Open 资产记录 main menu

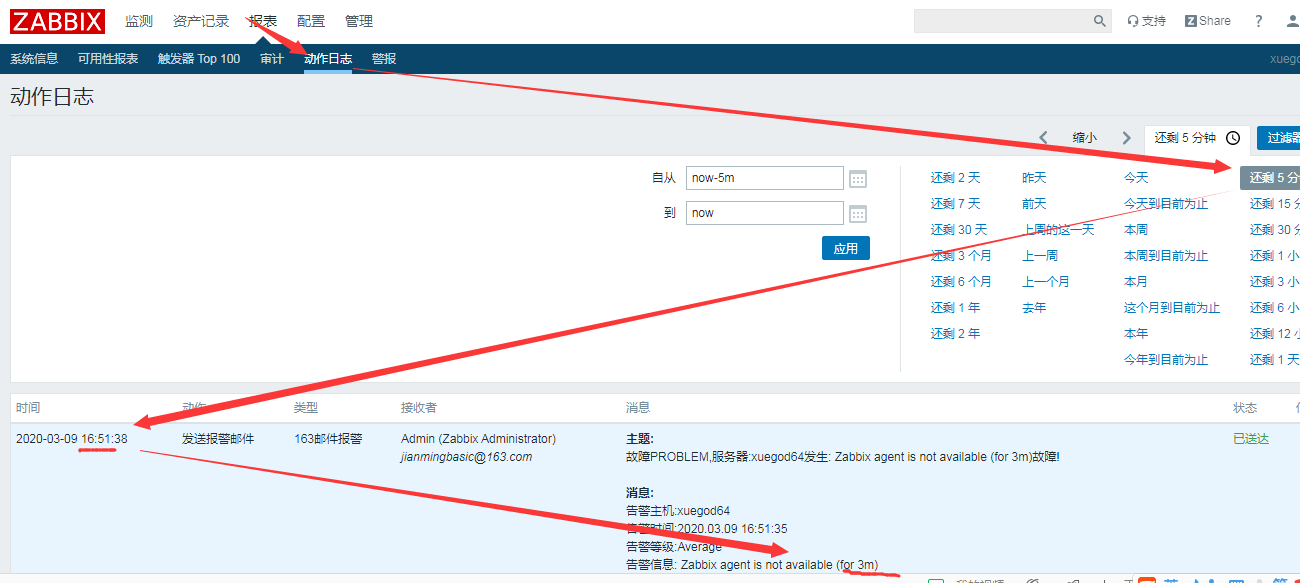[x=201, y=21]
